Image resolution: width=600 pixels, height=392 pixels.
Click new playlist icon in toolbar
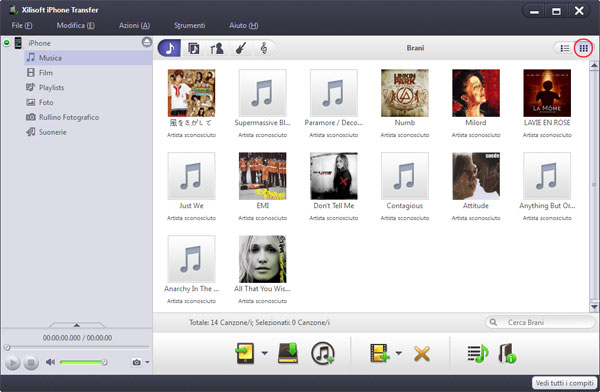point(478,353)
